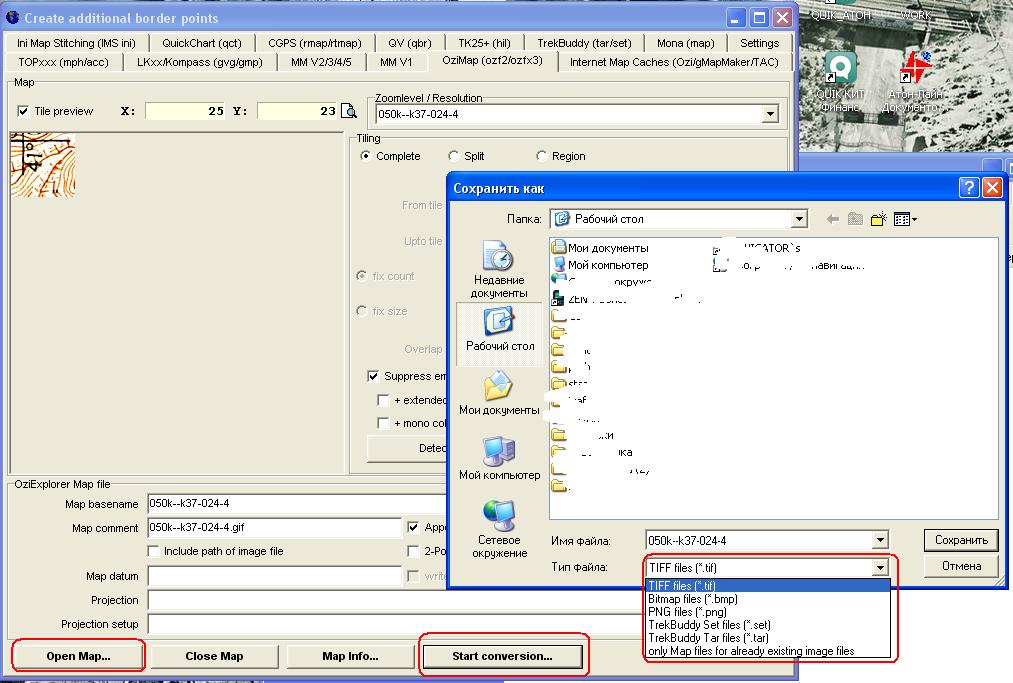
Task: Create a new folder in the save dialog
Action: coord(879,219)
